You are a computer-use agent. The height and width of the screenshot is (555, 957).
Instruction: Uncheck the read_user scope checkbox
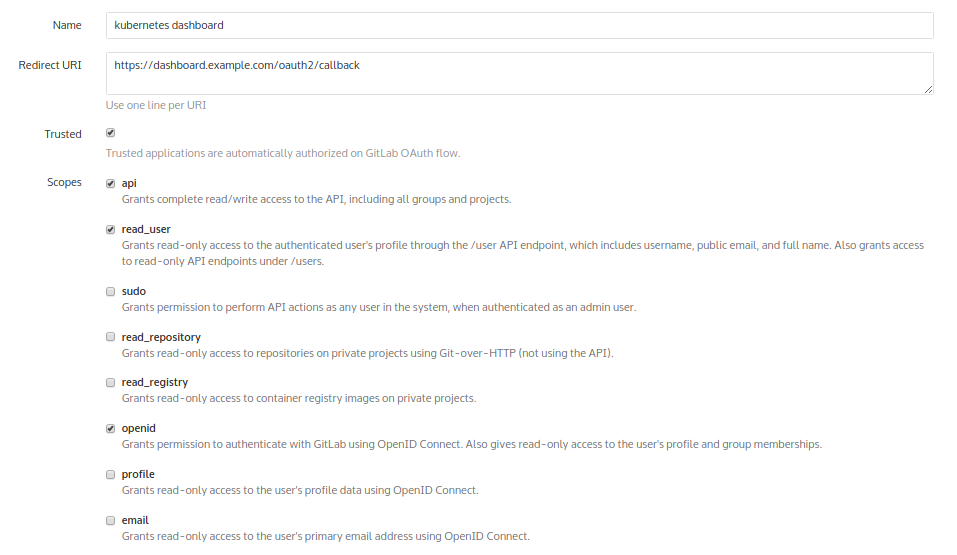tap(111, 229)
